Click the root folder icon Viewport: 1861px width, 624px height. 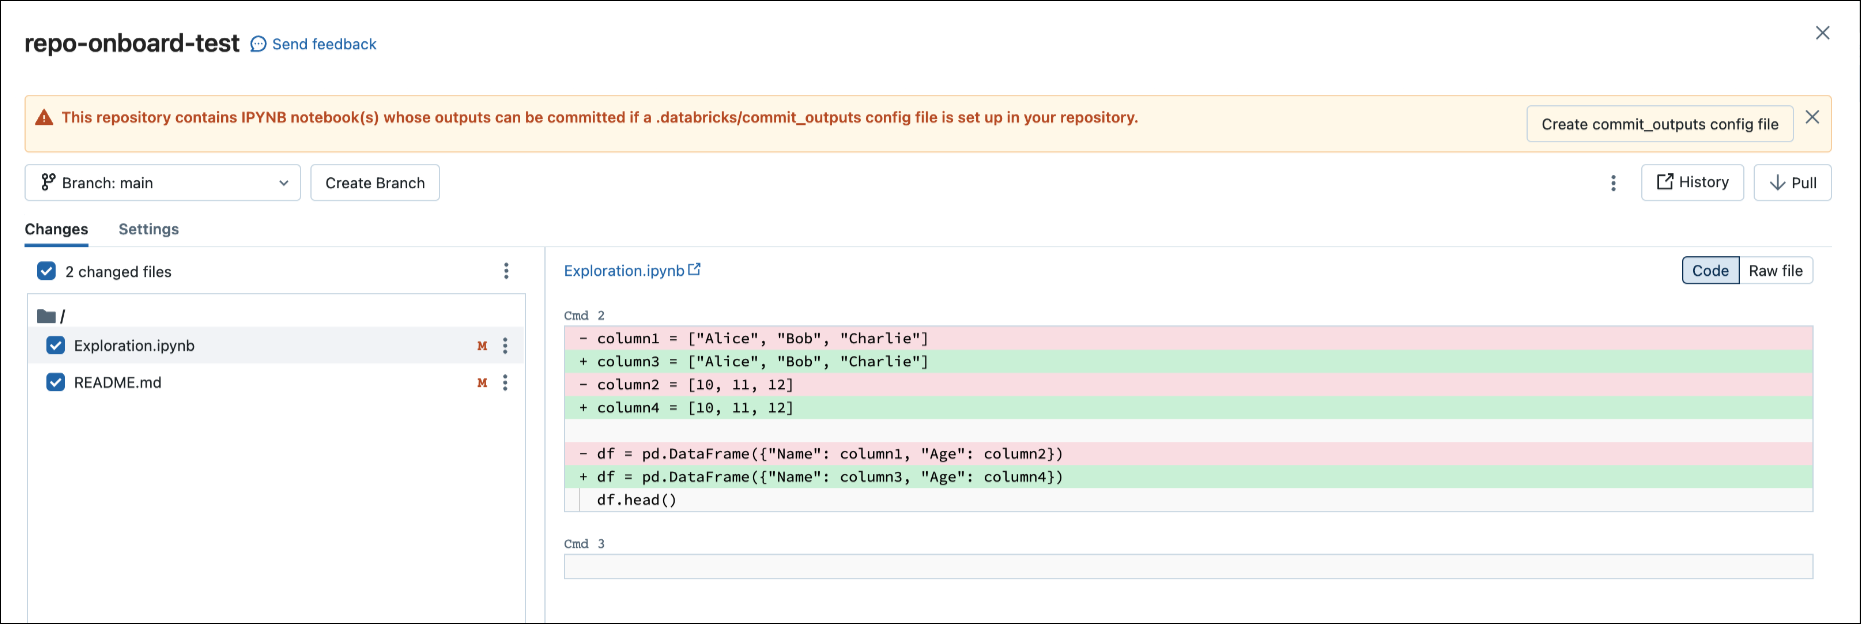click(46, 316)
